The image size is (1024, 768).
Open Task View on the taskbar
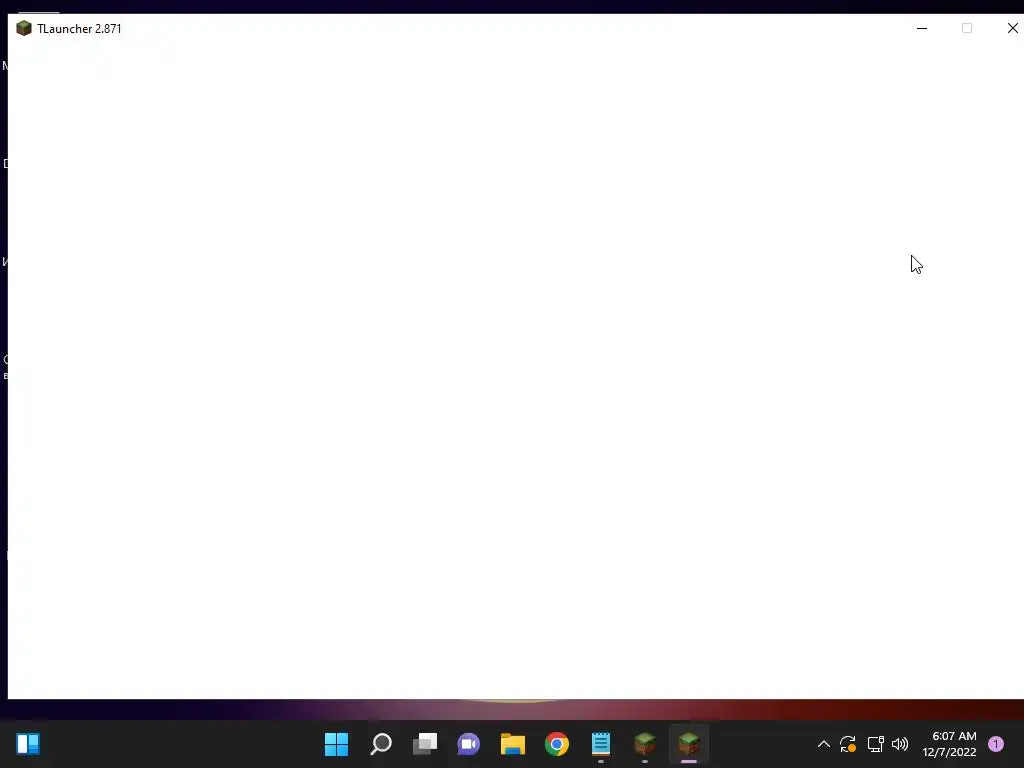pos(424,744)
